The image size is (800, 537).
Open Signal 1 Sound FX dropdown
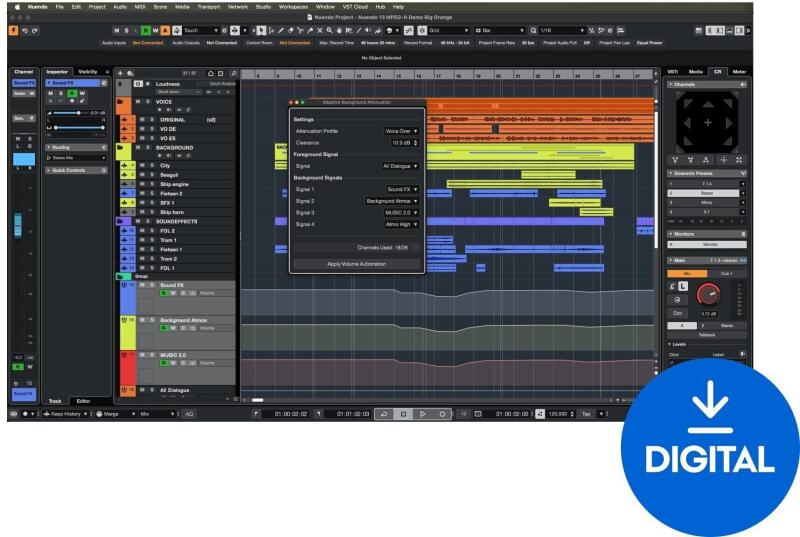(402, 189)
